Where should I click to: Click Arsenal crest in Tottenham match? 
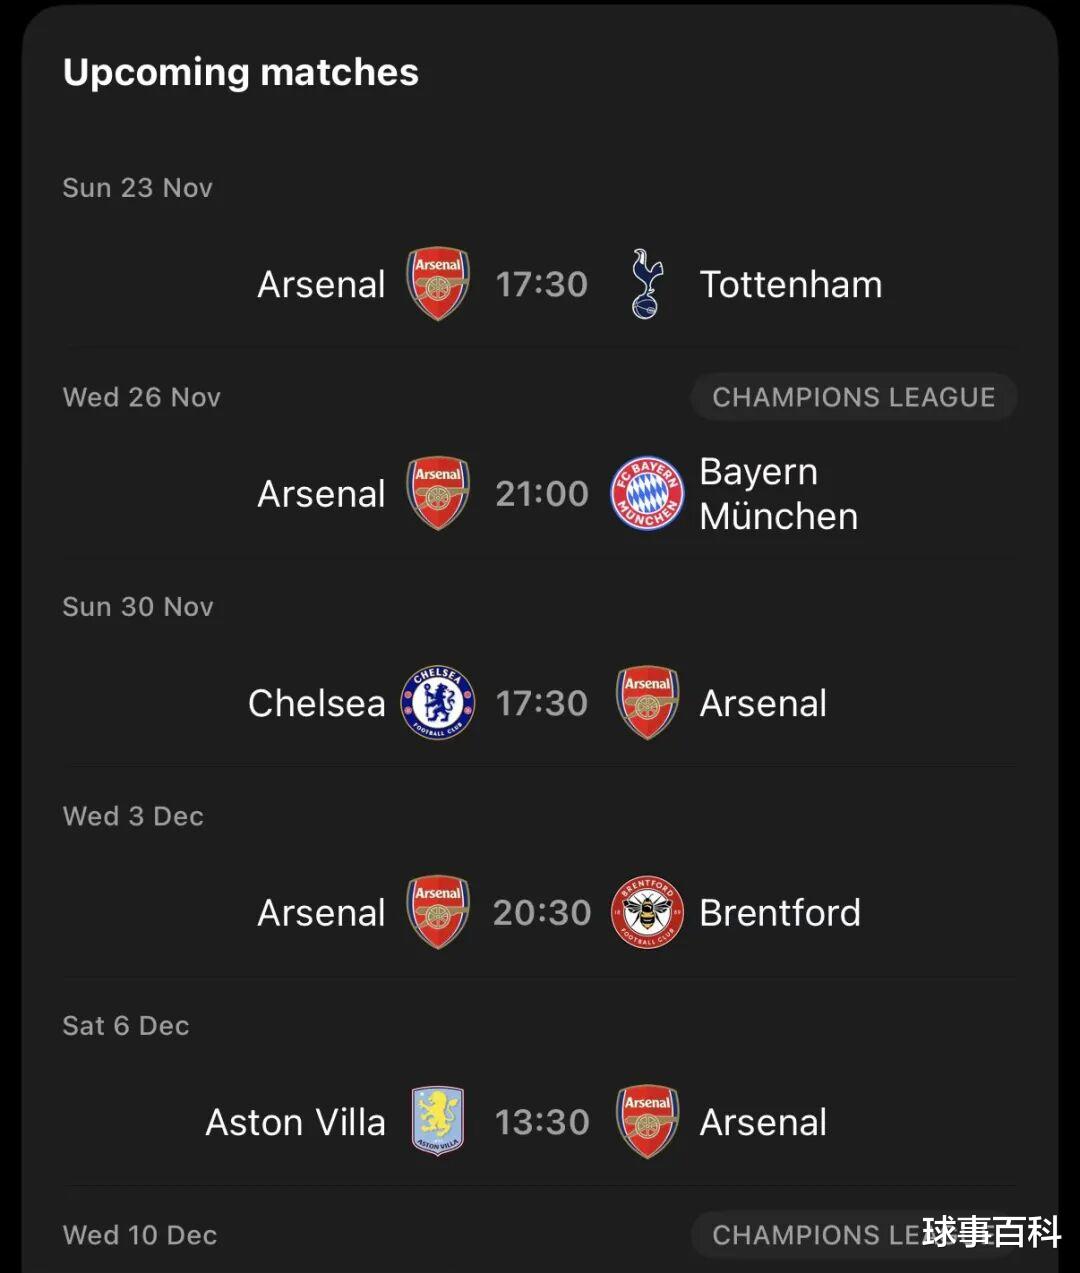[x=438, y=284]
